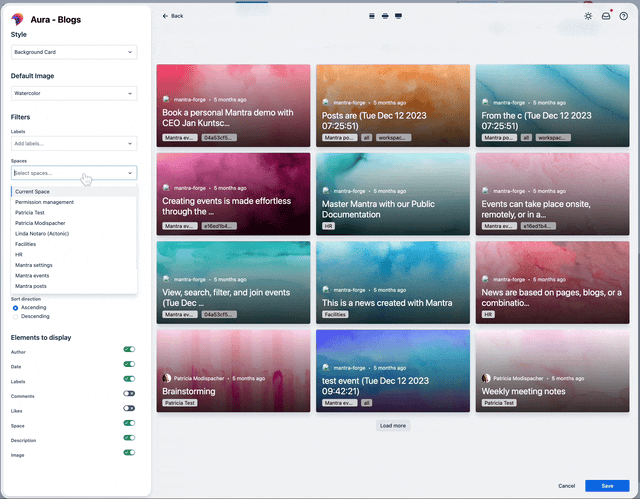The image size is (640, 499).
Task: Open the inbox notifications icon
Action: [x=606, y=16]
